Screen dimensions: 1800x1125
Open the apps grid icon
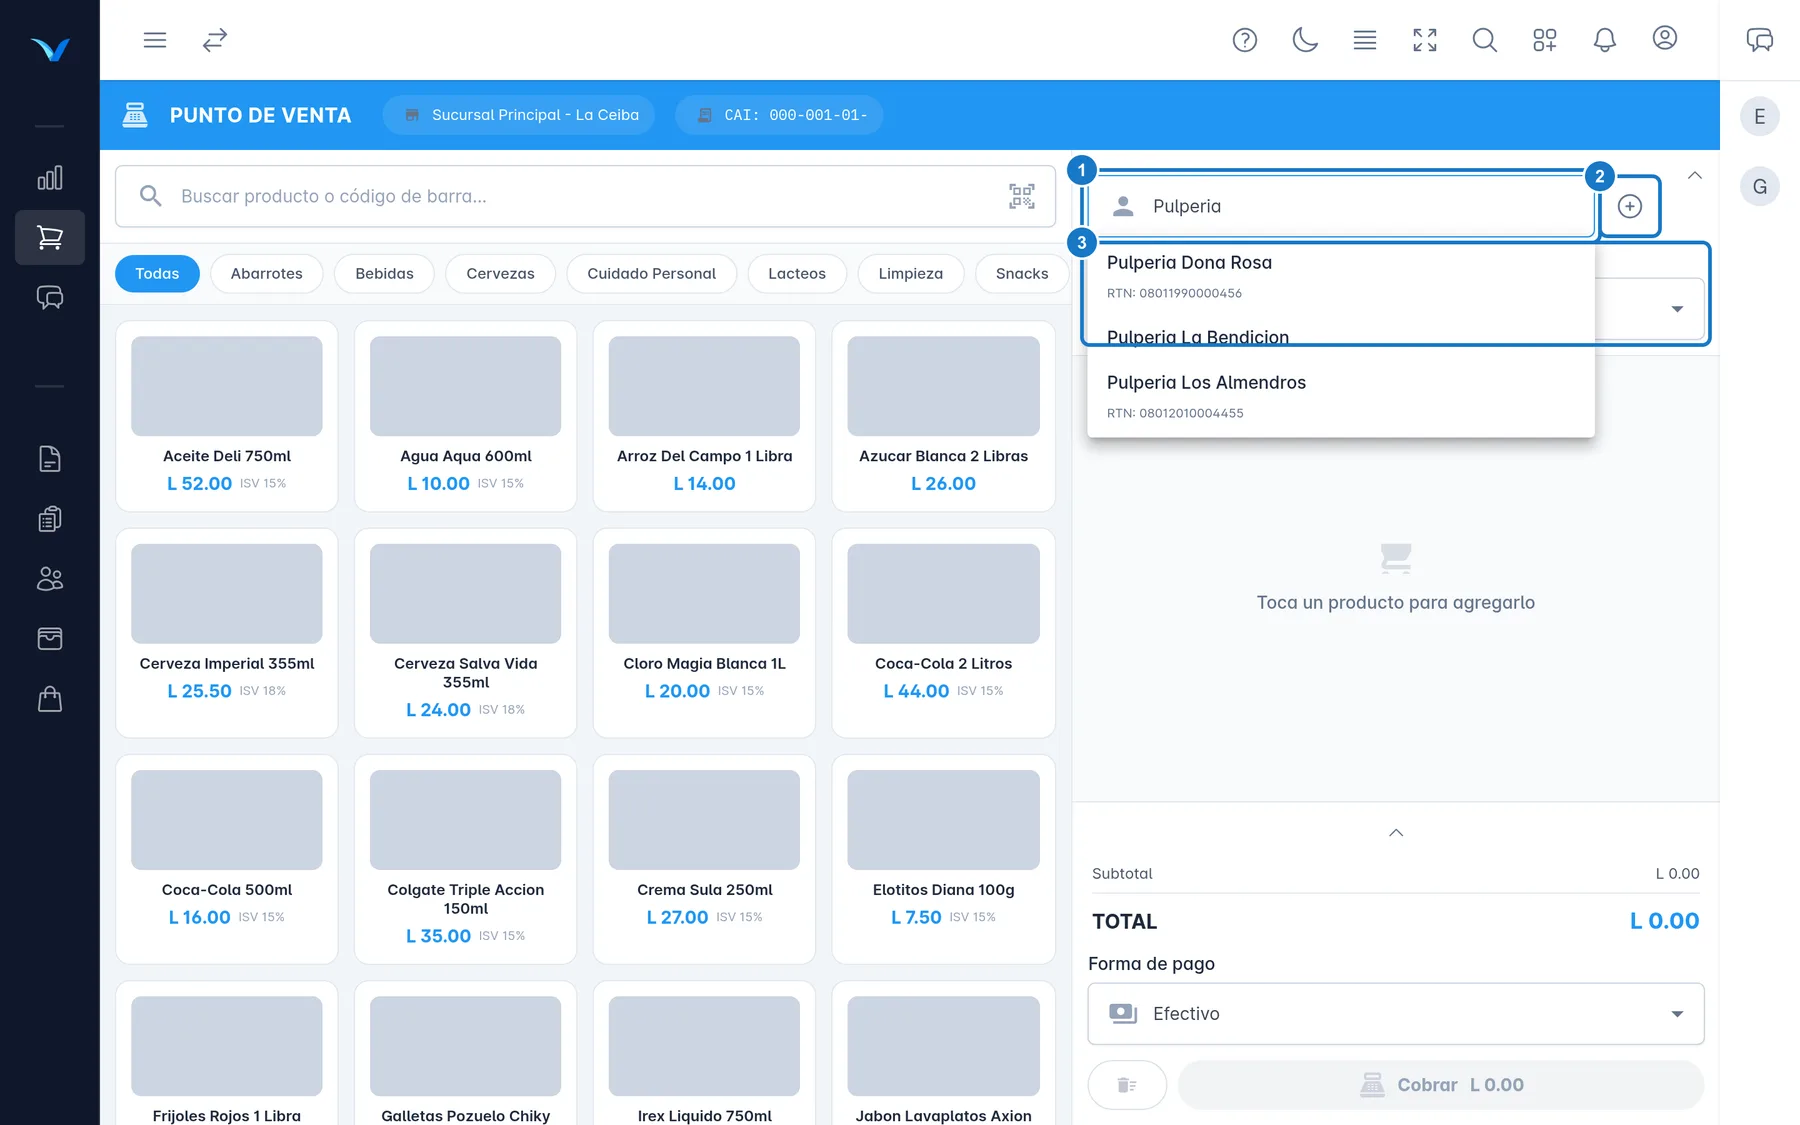pos(1545,40)
